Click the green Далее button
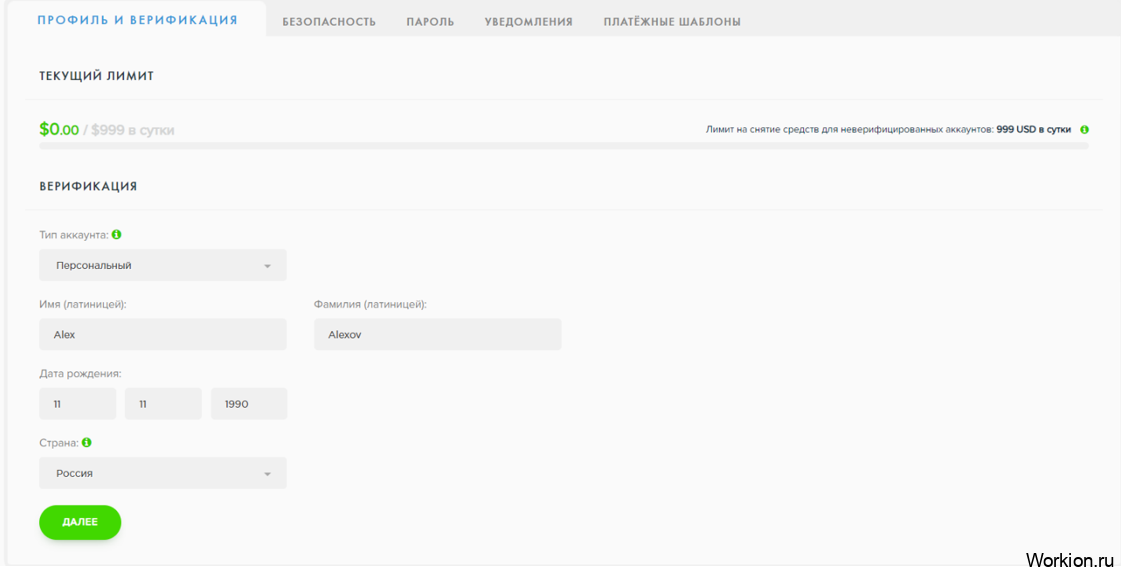Viewport: 1121px width, 574px height. coord(80,523)
